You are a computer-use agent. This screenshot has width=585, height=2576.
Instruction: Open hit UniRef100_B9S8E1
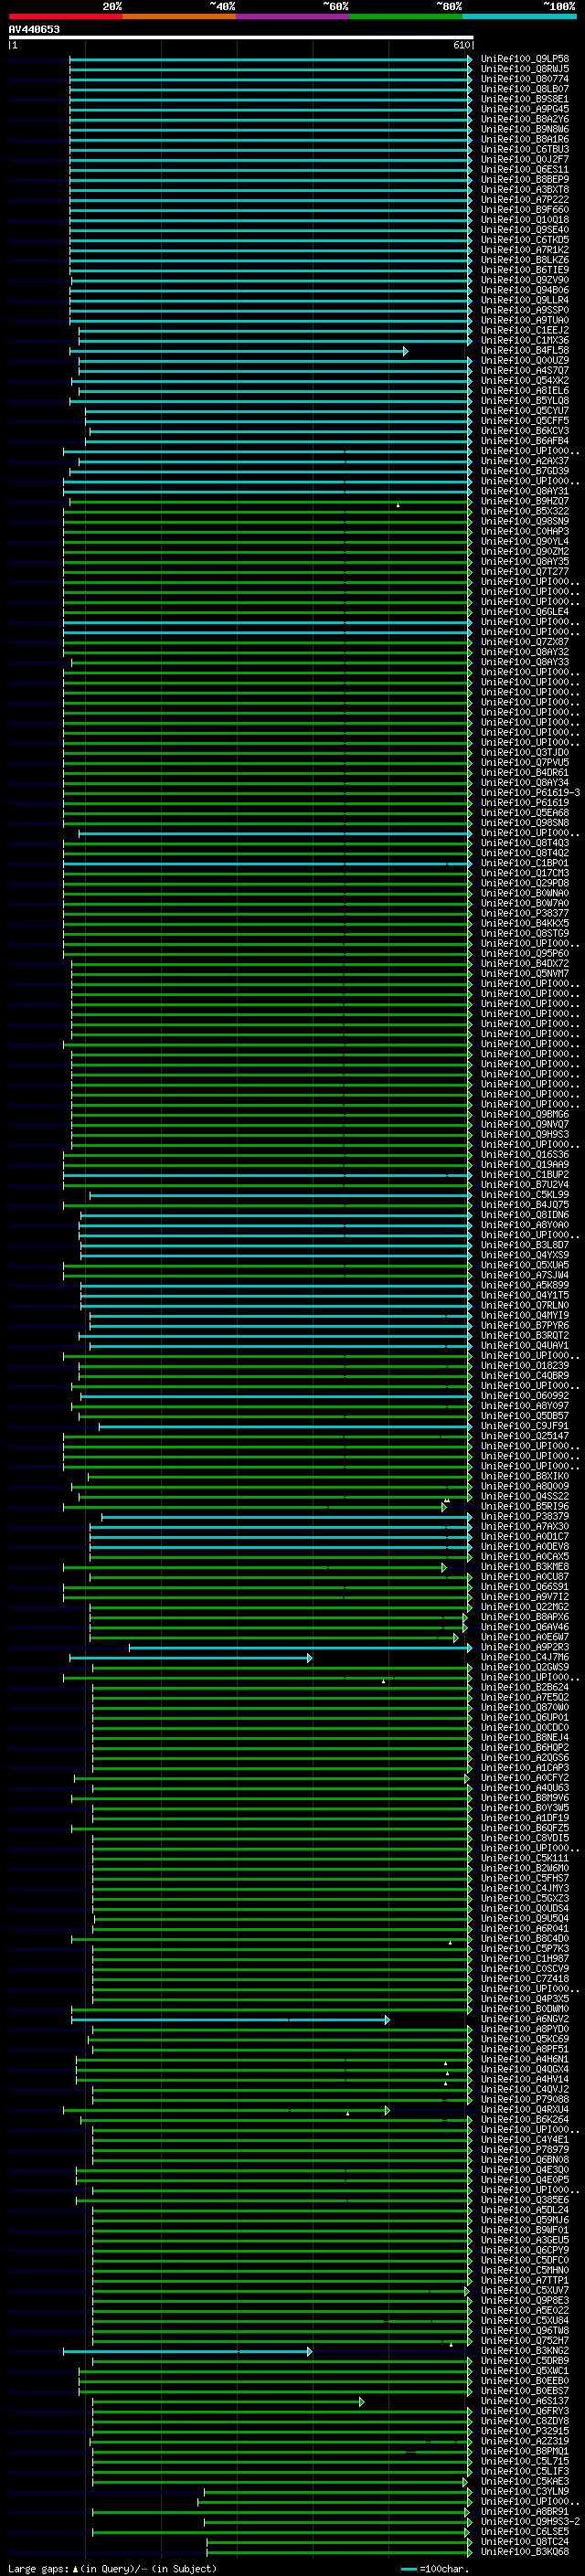click(x=525, y=99)
